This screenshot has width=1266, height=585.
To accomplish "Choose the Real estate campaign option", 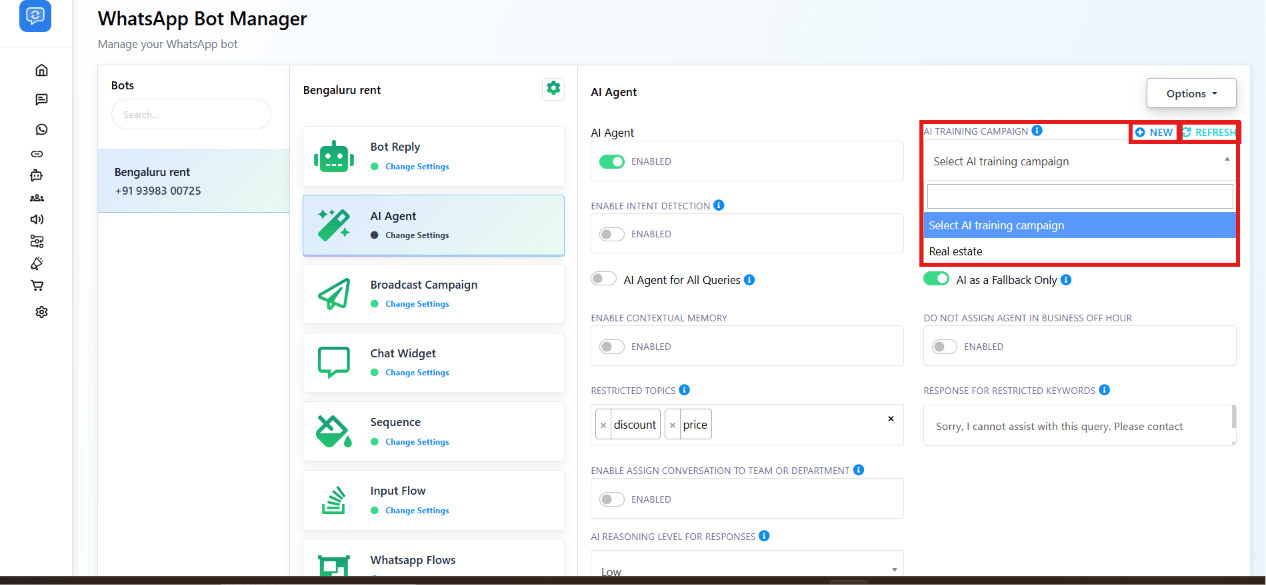I will 1080,252.
